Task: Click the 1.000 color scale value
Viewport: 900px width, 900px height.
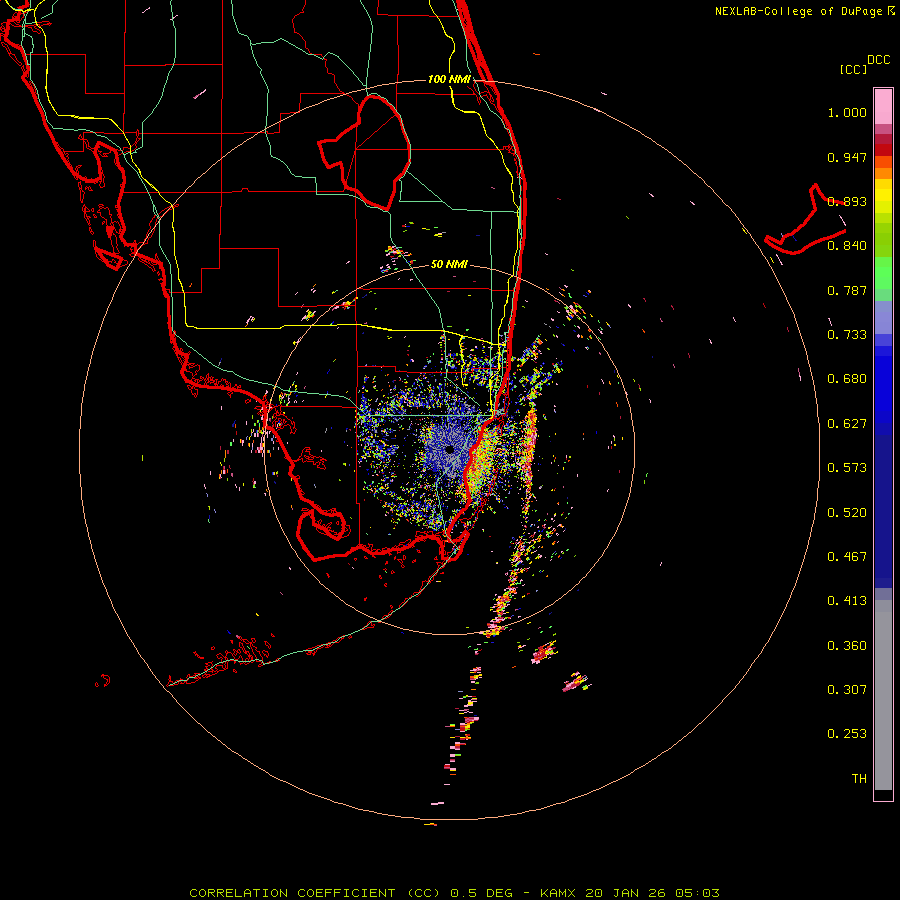Action: tap(847, 112)
